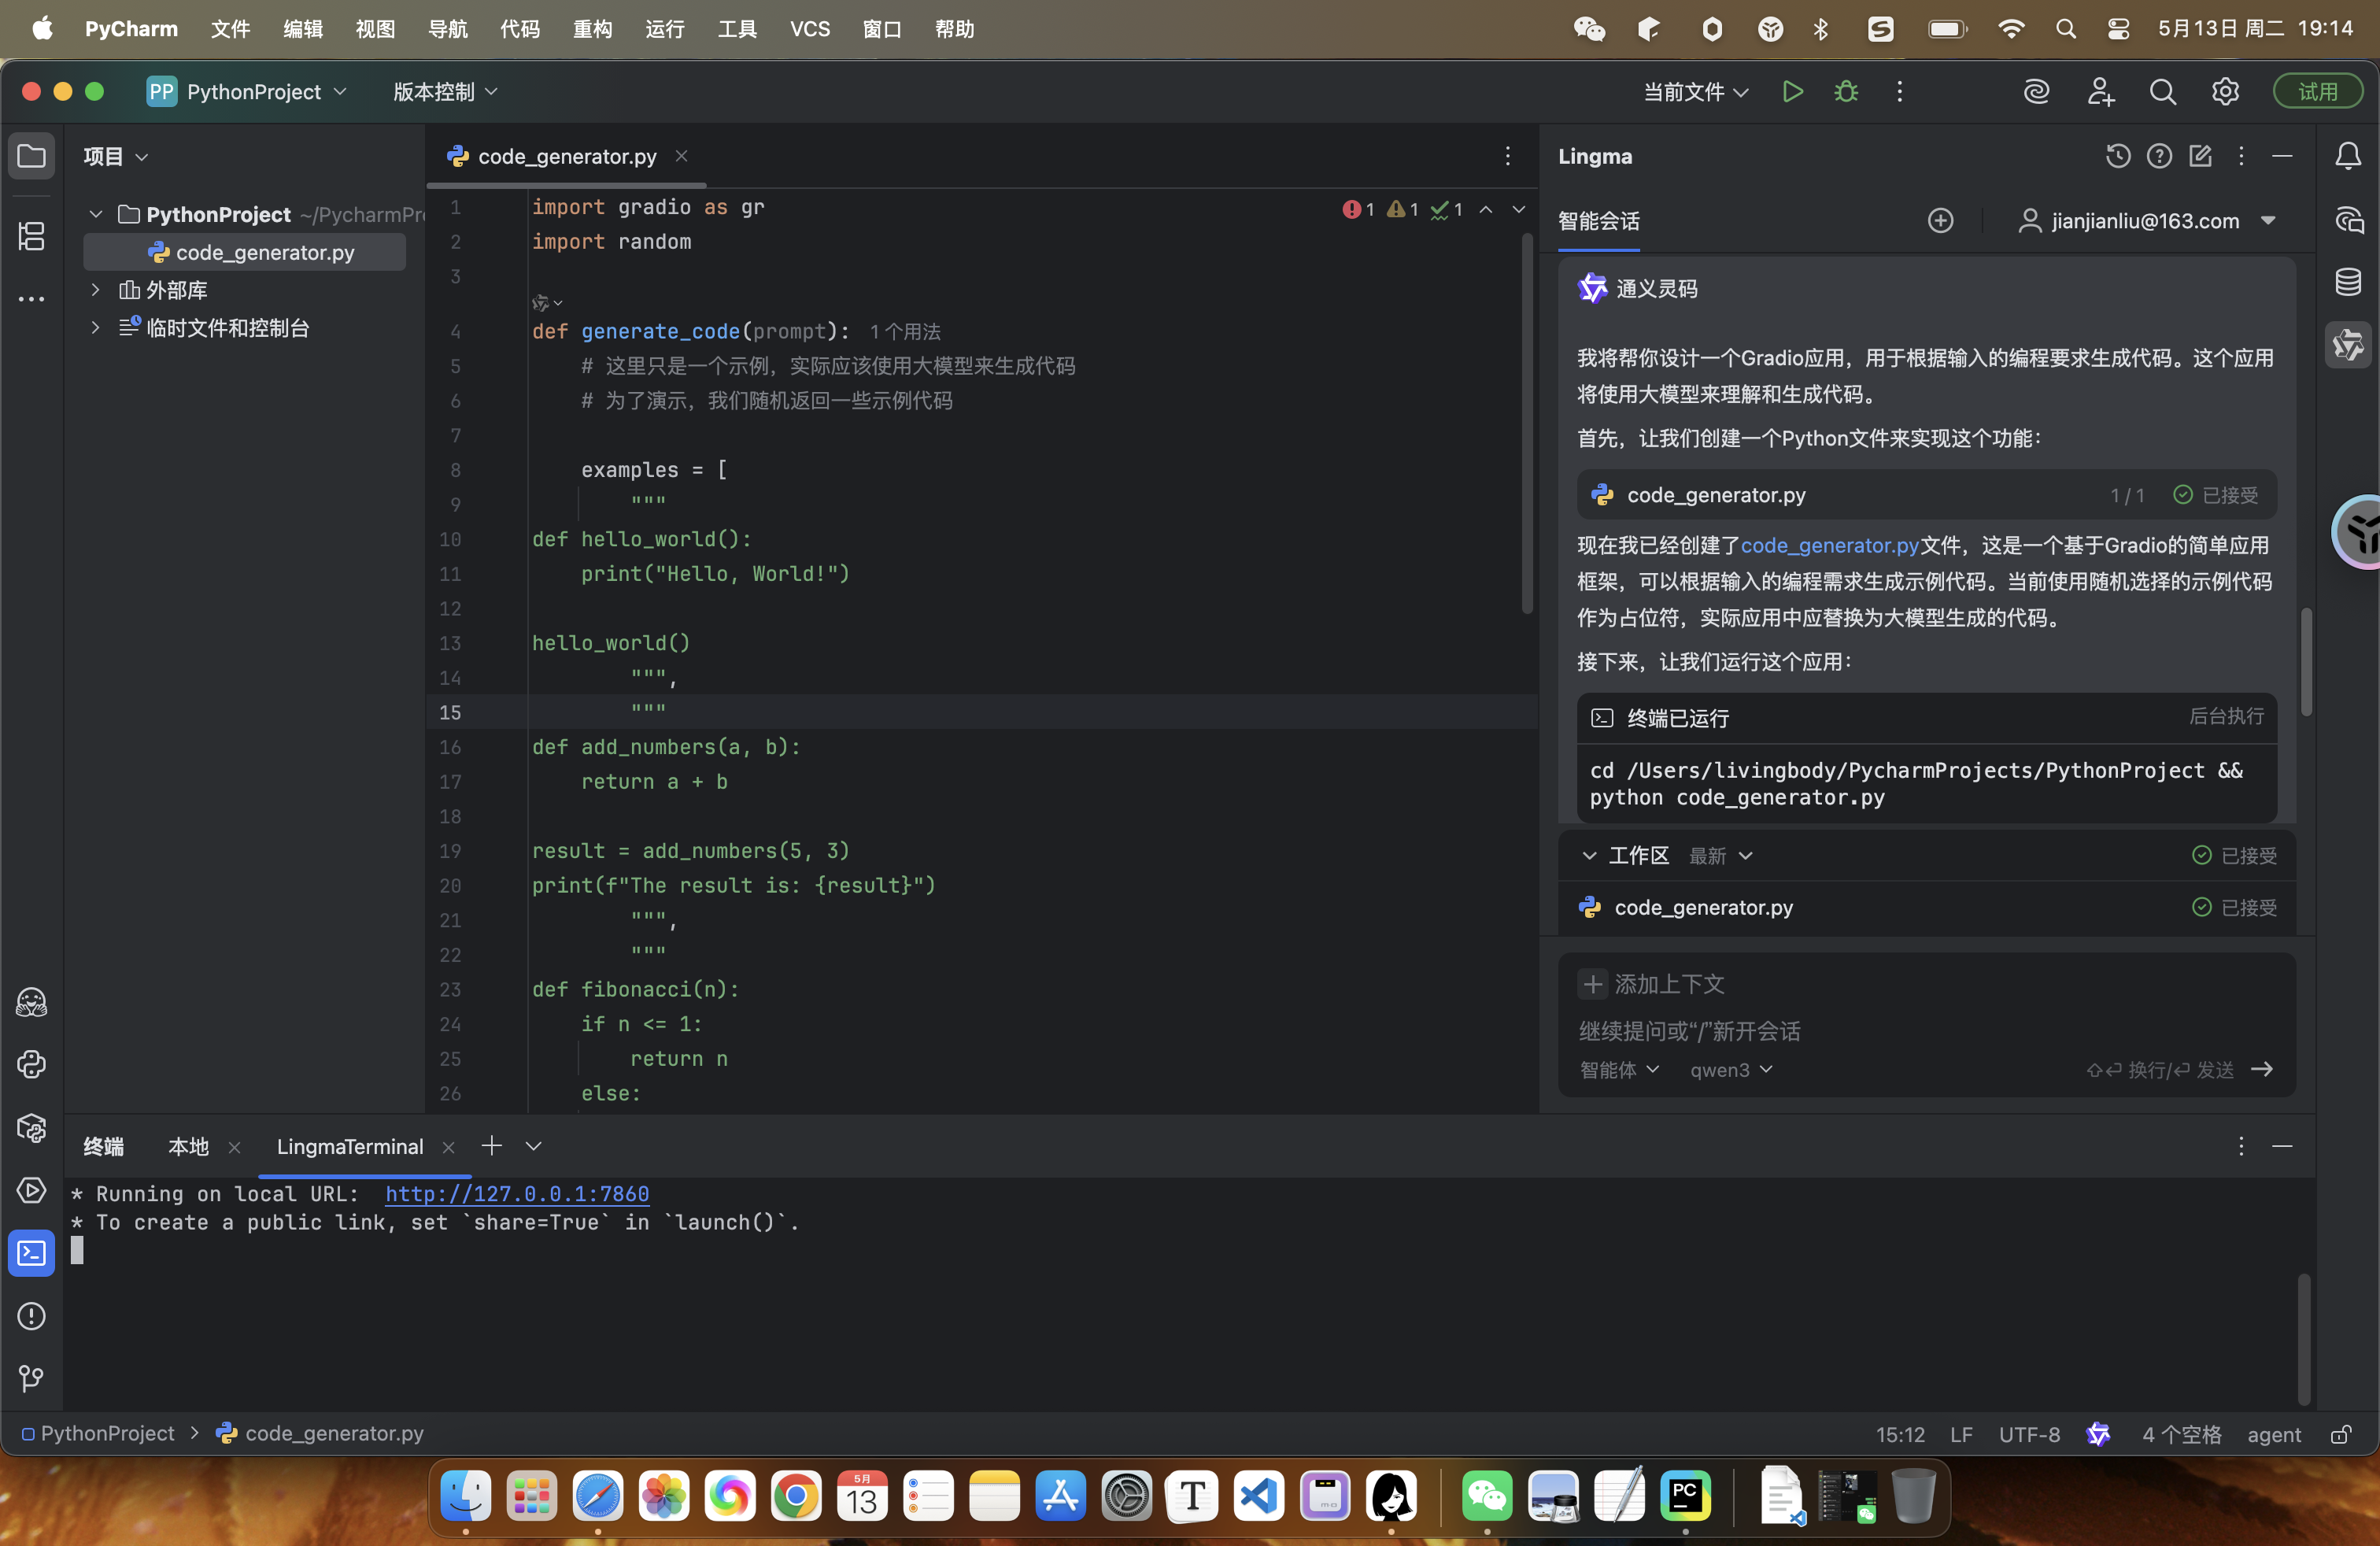Click the Run current file button
2380x1546 pixels.
pos(1792,92)
